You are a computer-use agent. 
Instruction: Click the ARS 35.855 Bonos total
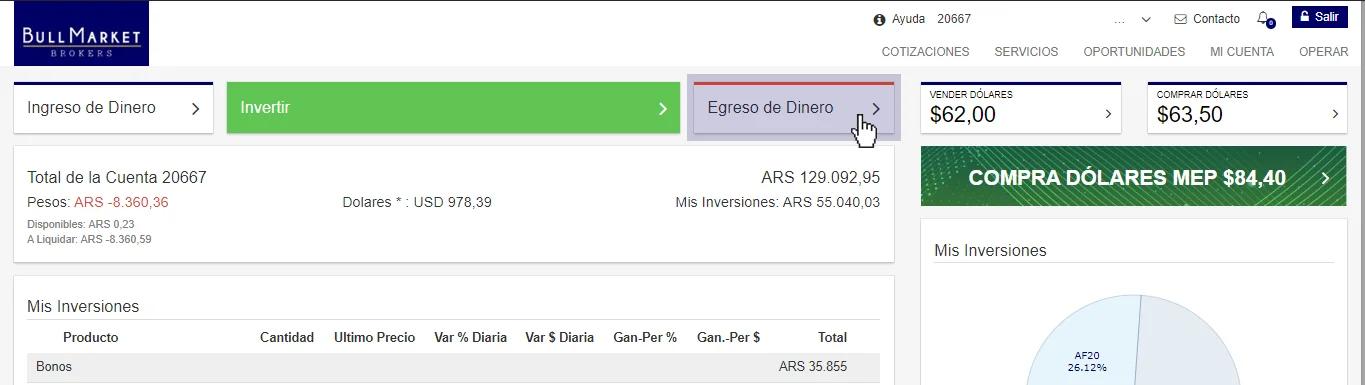click(x=813, y=367)
